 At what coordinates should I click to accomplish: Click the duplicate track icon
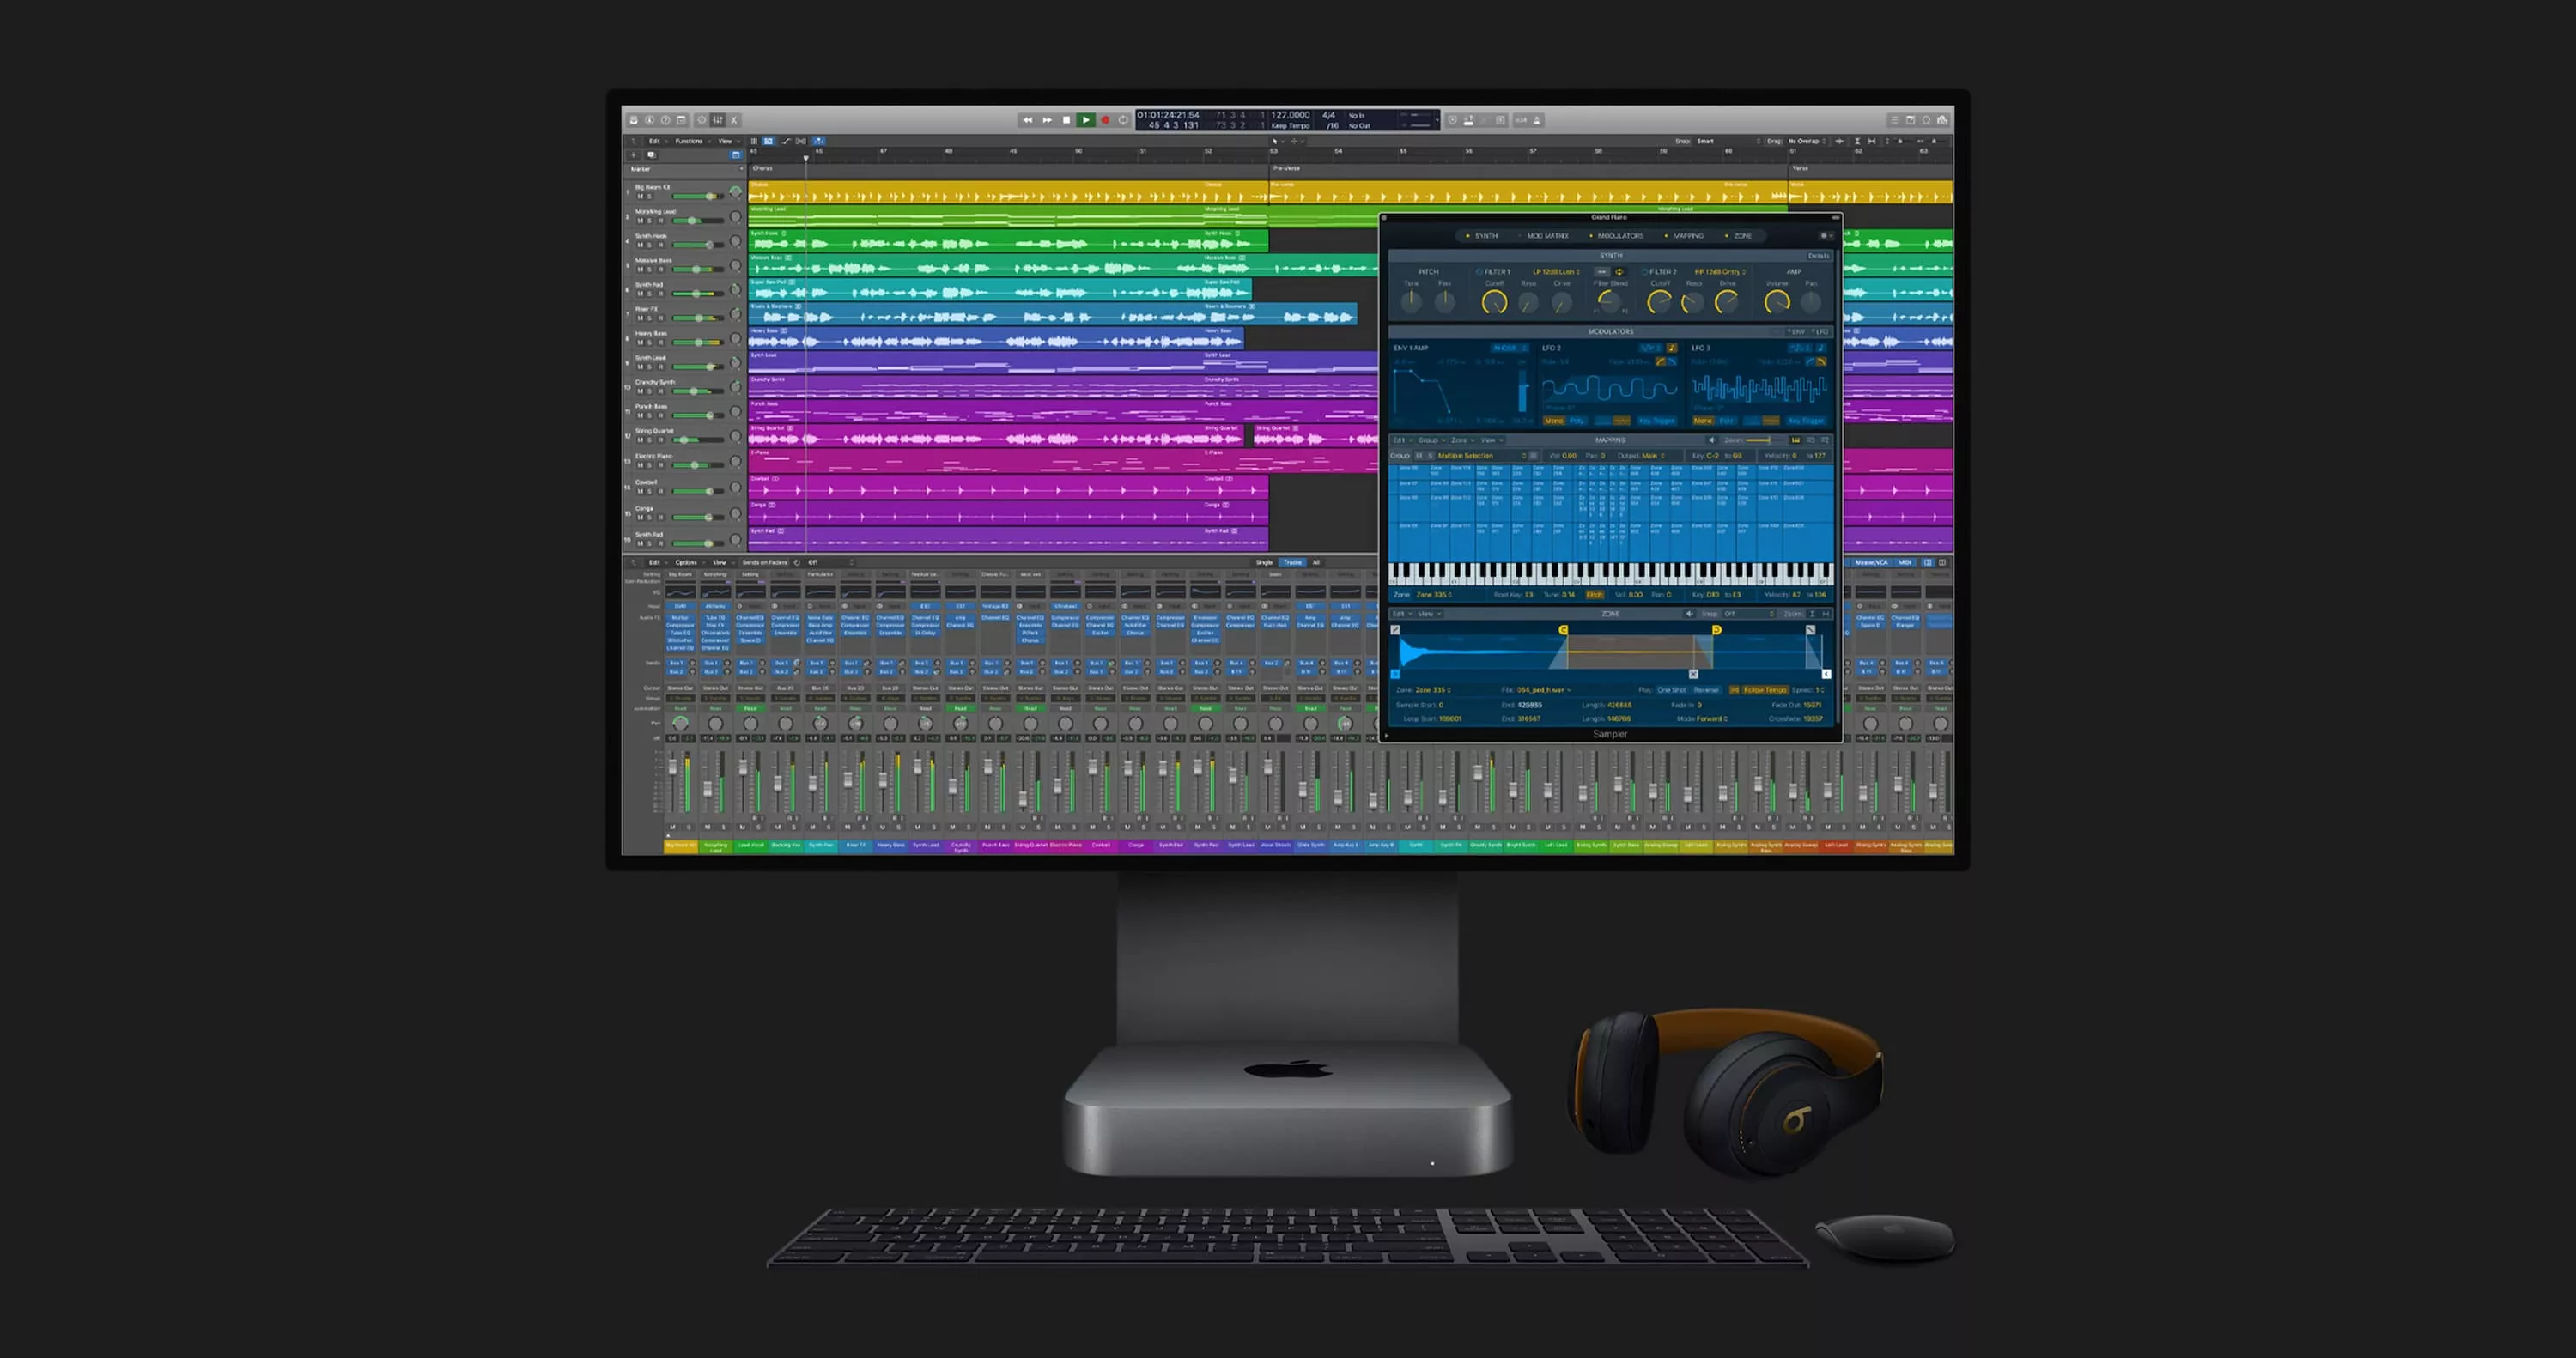point(651,155)
